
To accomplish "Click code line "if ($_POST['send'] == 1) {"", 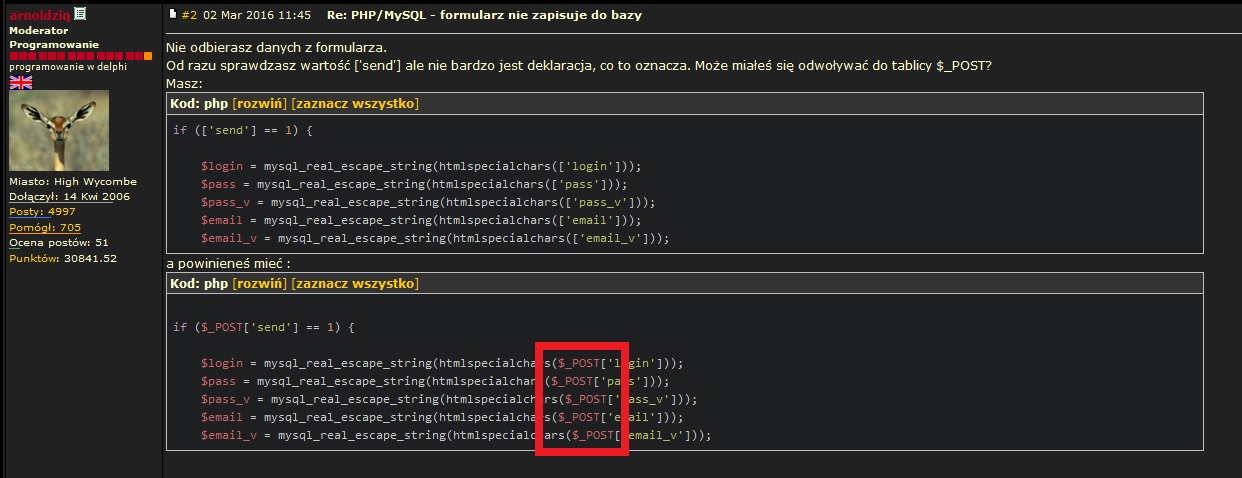I will coord(265,327).
